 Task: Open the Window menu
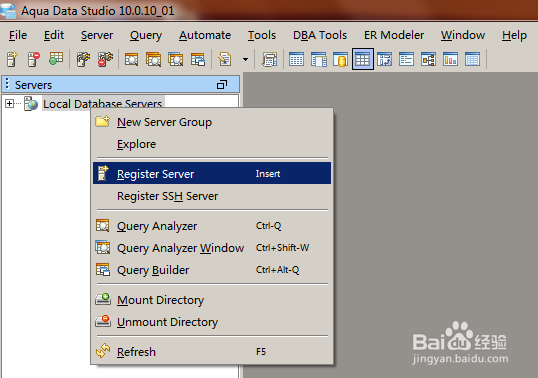click(463, 35)
